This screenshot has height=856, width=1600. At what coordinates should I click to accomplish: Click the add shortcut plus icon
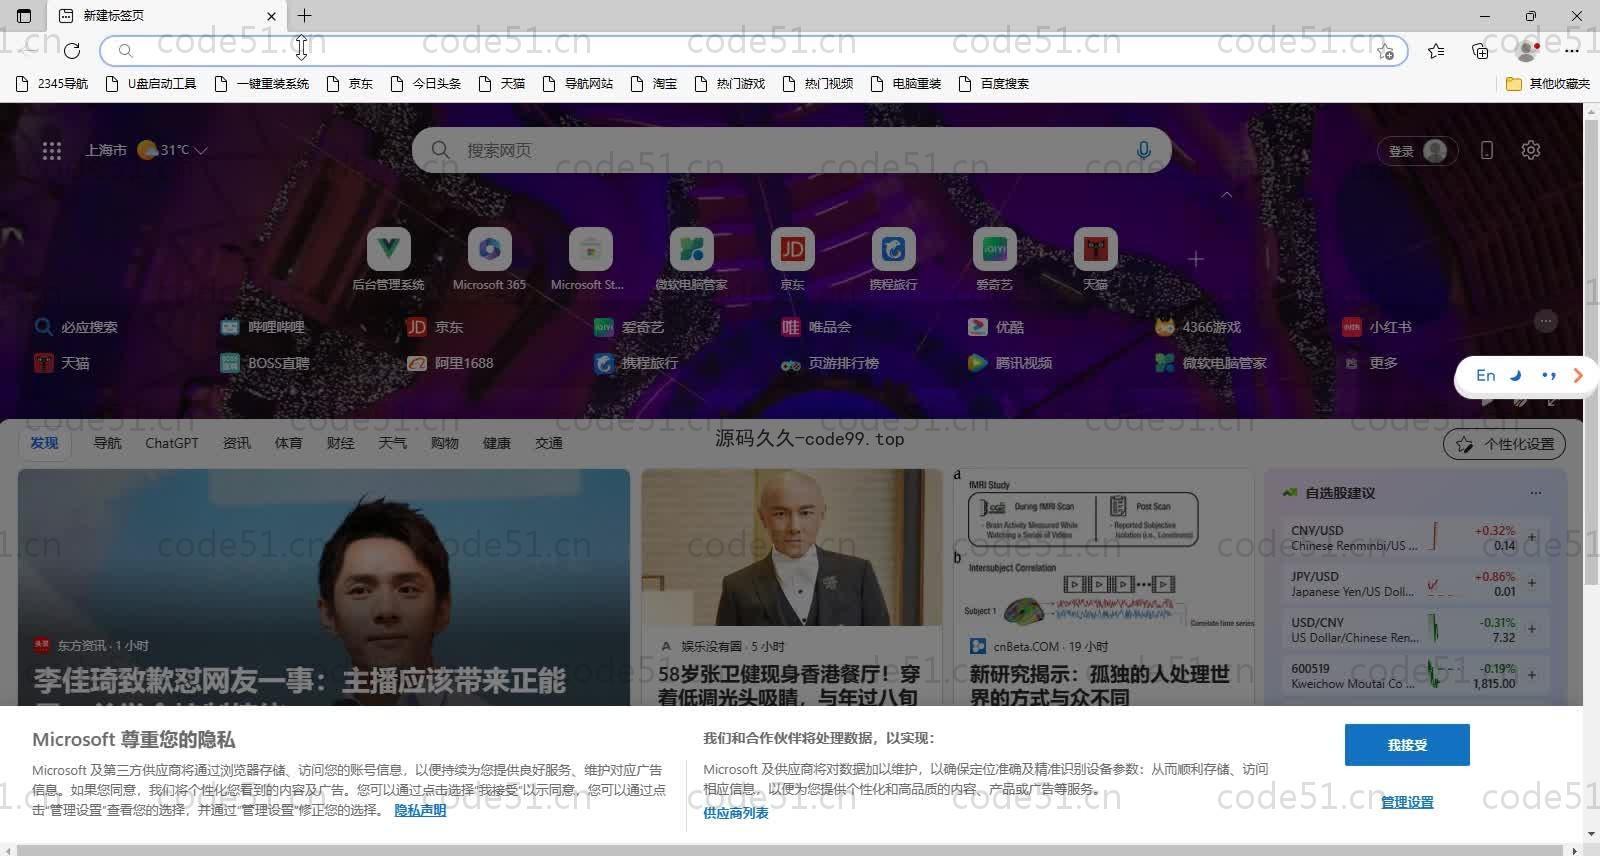point(1196,259)
